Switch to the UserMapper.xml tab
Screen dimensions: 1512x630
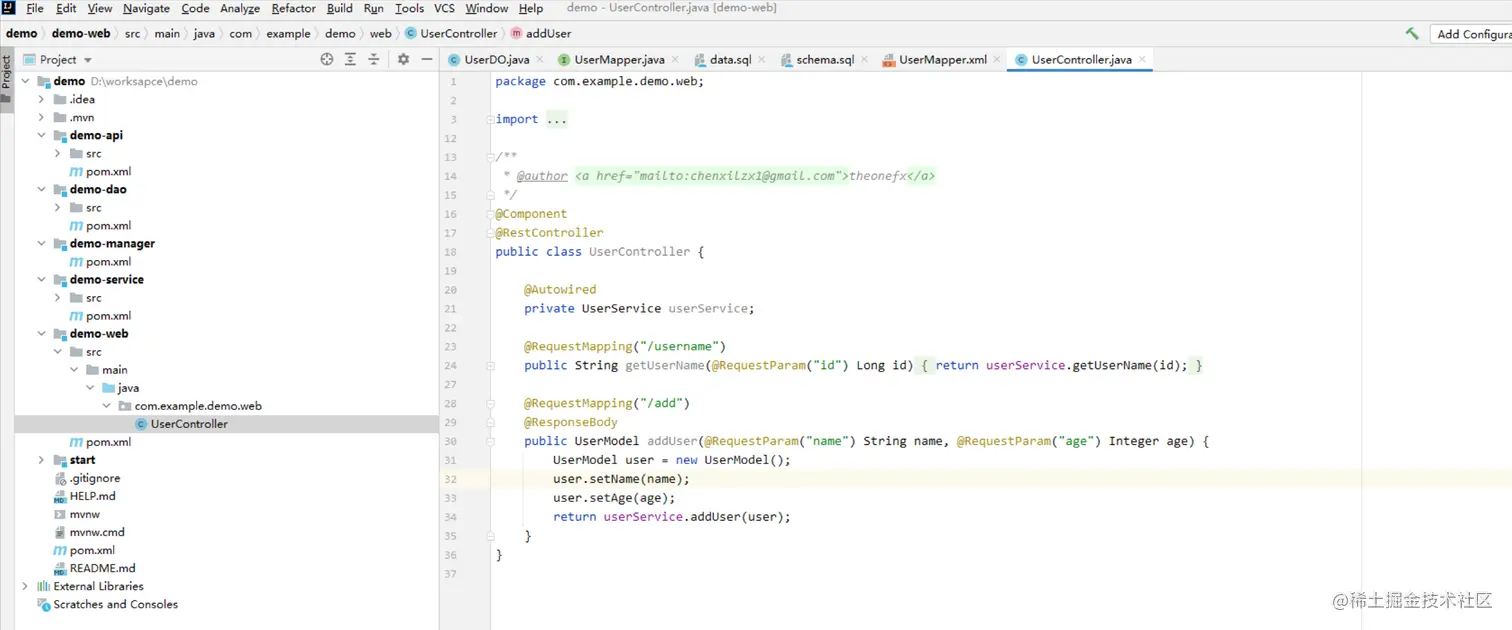942,60
